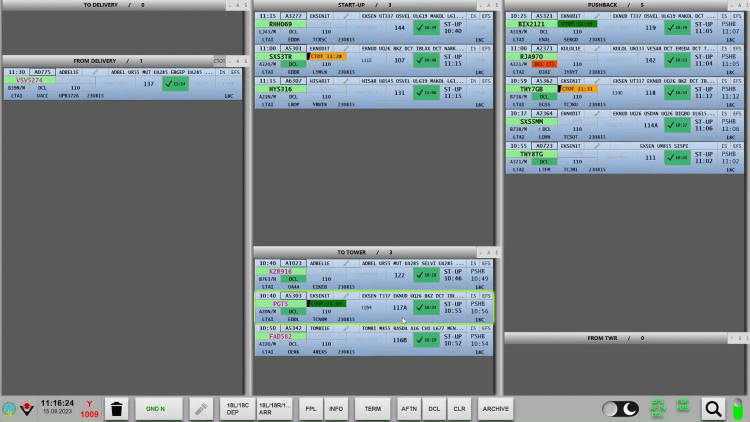Click the green checkmark on VSV5274 strip
The image size is (750, 422).
coord(176,84)
